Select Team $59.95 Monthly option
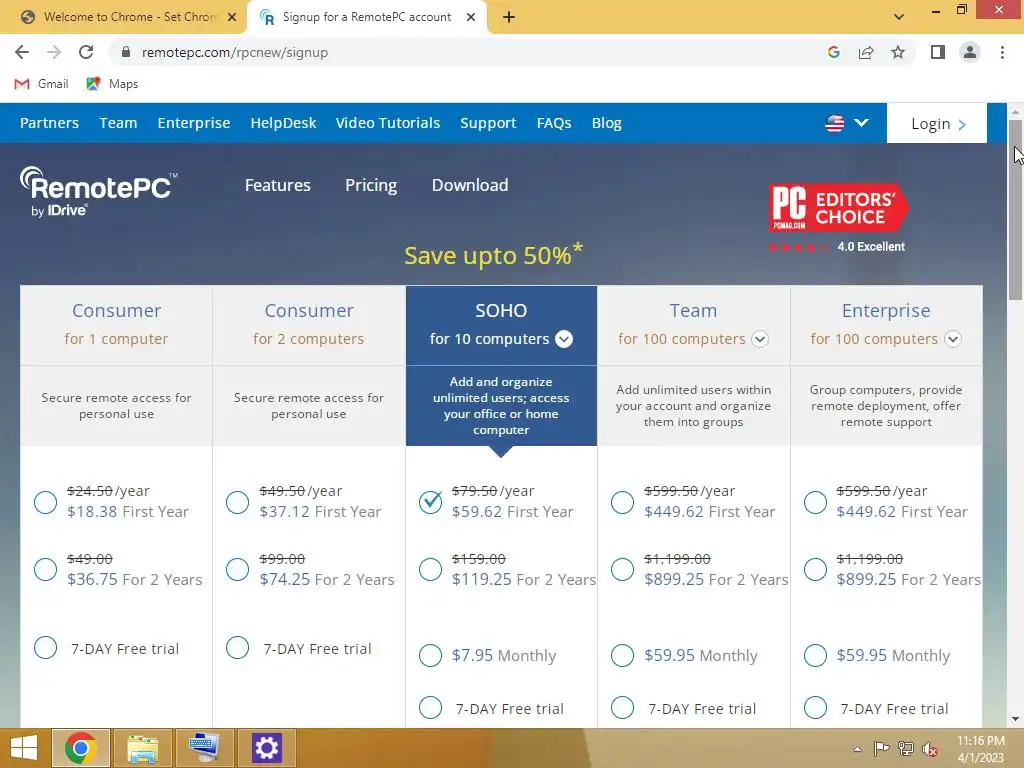The image size is (1024, 768). (x=622, y=655)
